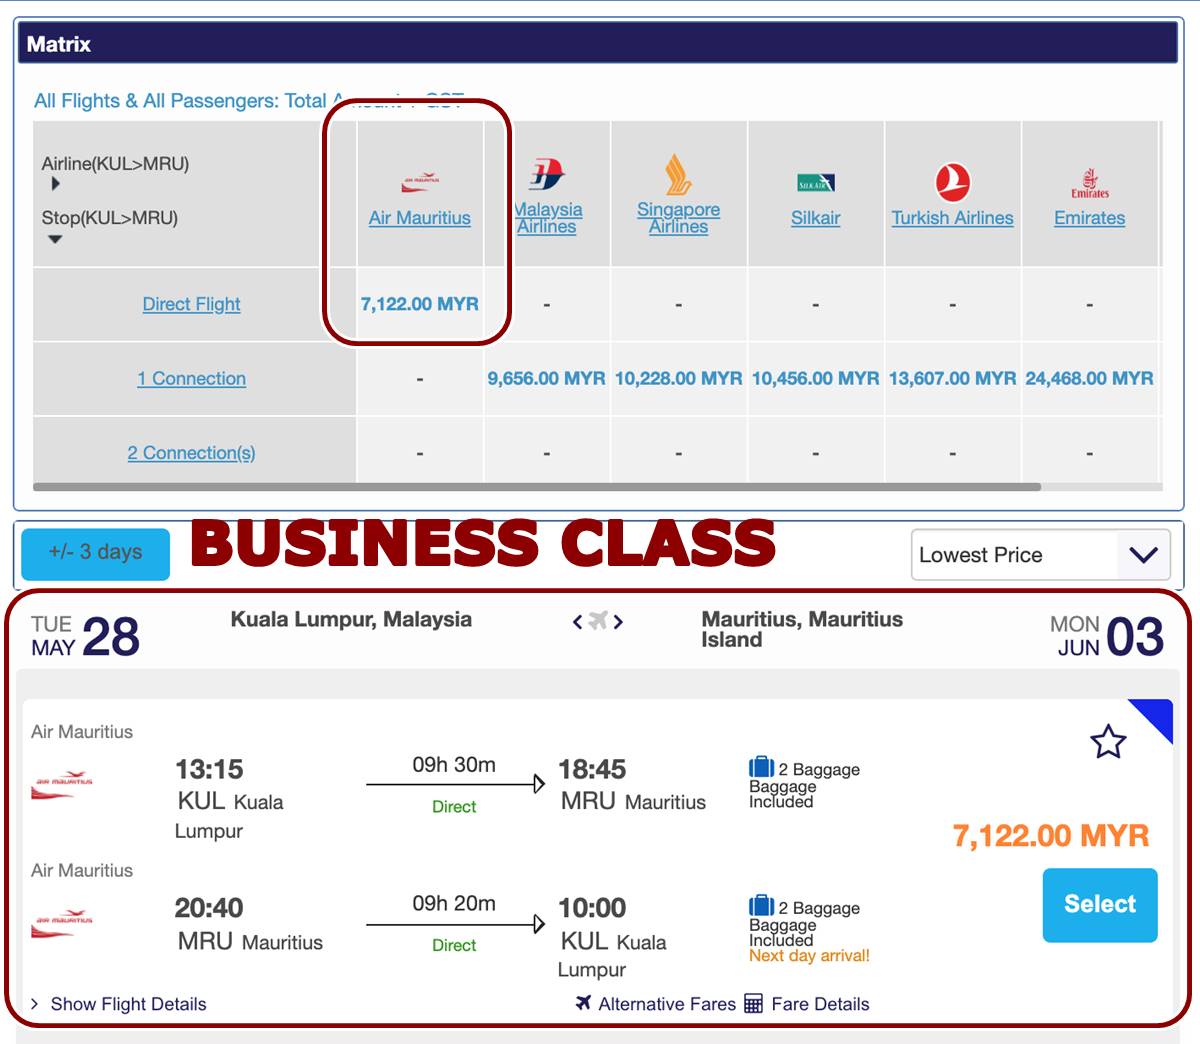
Task: Click the outbound Air Mauritius flight logo
Action: 63,784
